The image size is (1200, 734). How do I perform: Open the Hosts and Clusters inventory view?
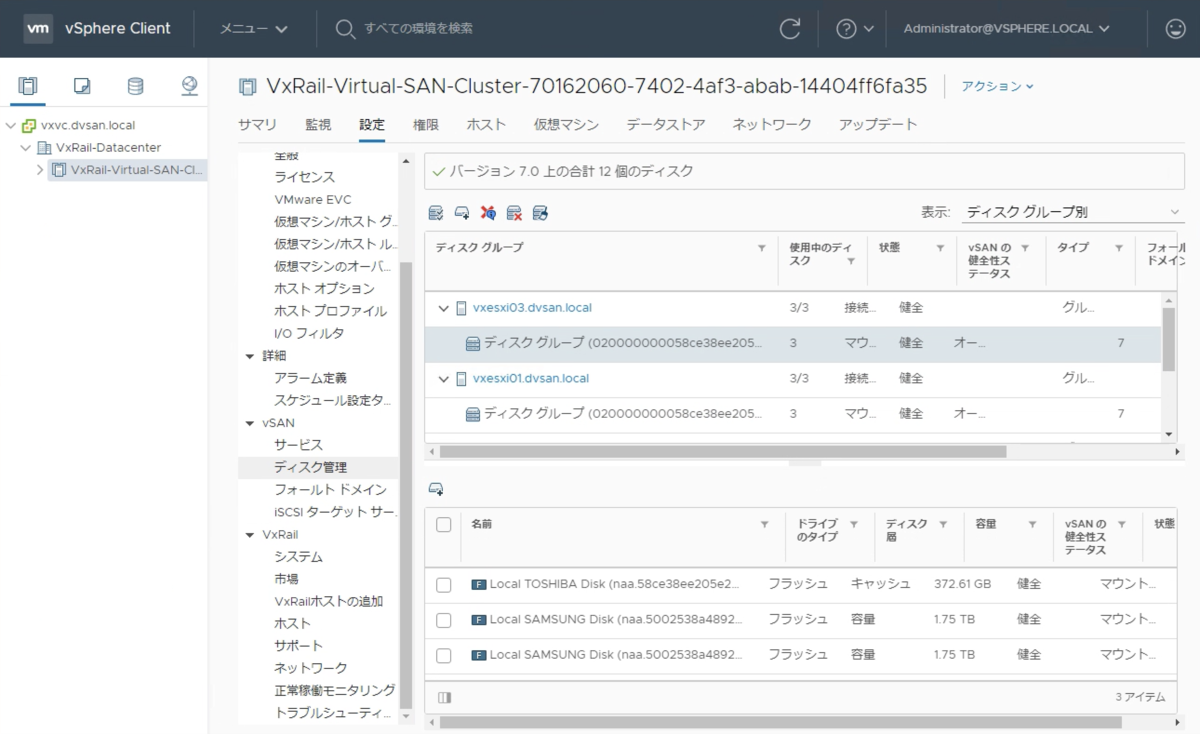(28, 86)
